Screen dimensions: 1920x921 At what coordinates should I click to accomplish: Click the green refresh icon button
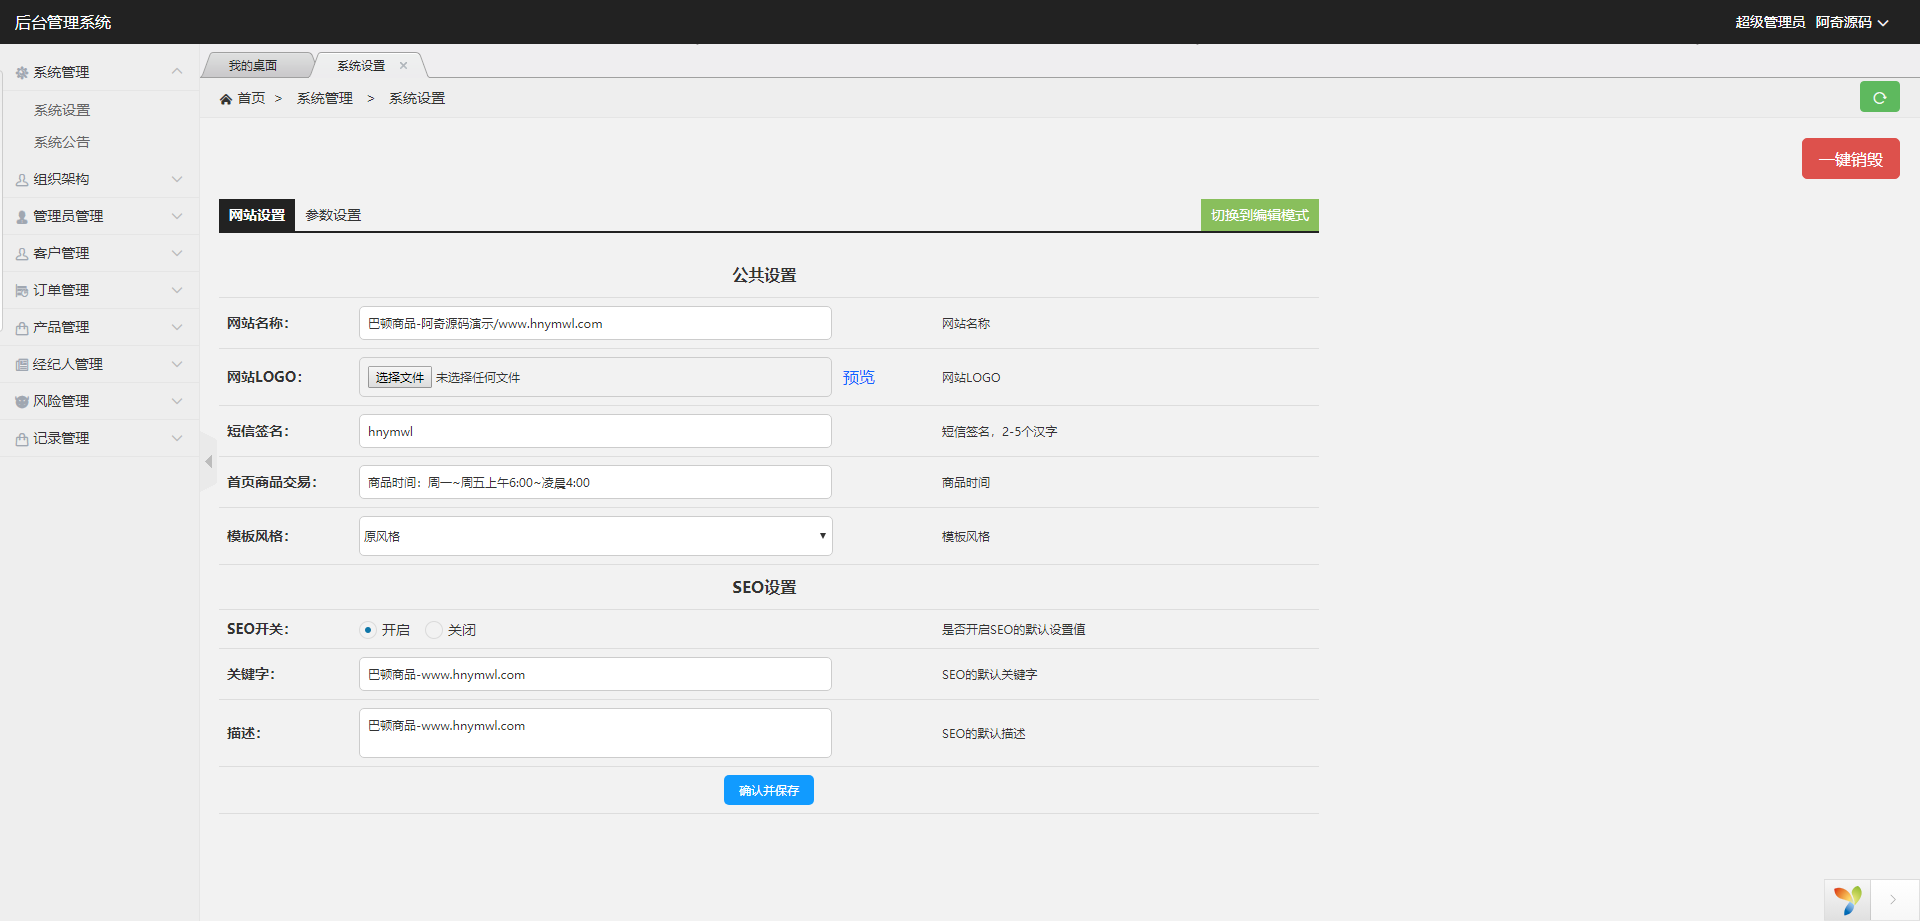pos(1879,97)
